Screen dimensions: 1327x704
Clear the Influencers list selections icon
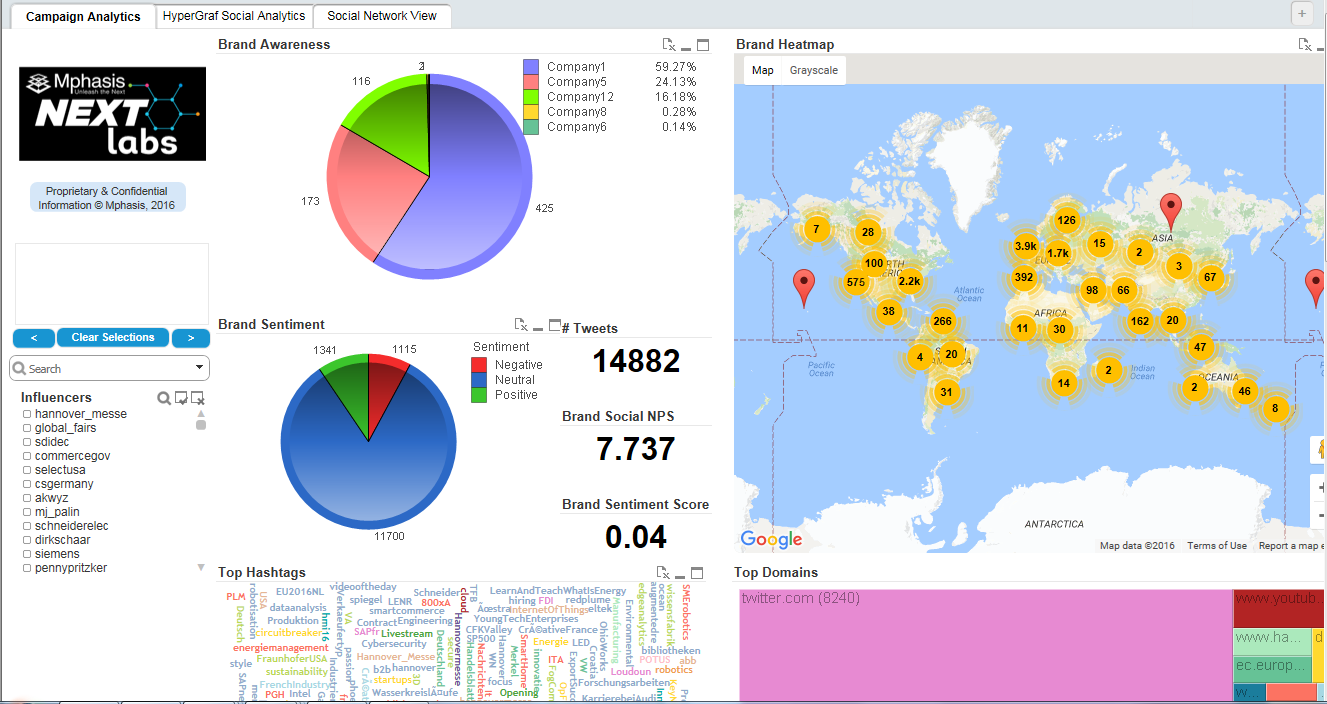[x=198, y=398]
